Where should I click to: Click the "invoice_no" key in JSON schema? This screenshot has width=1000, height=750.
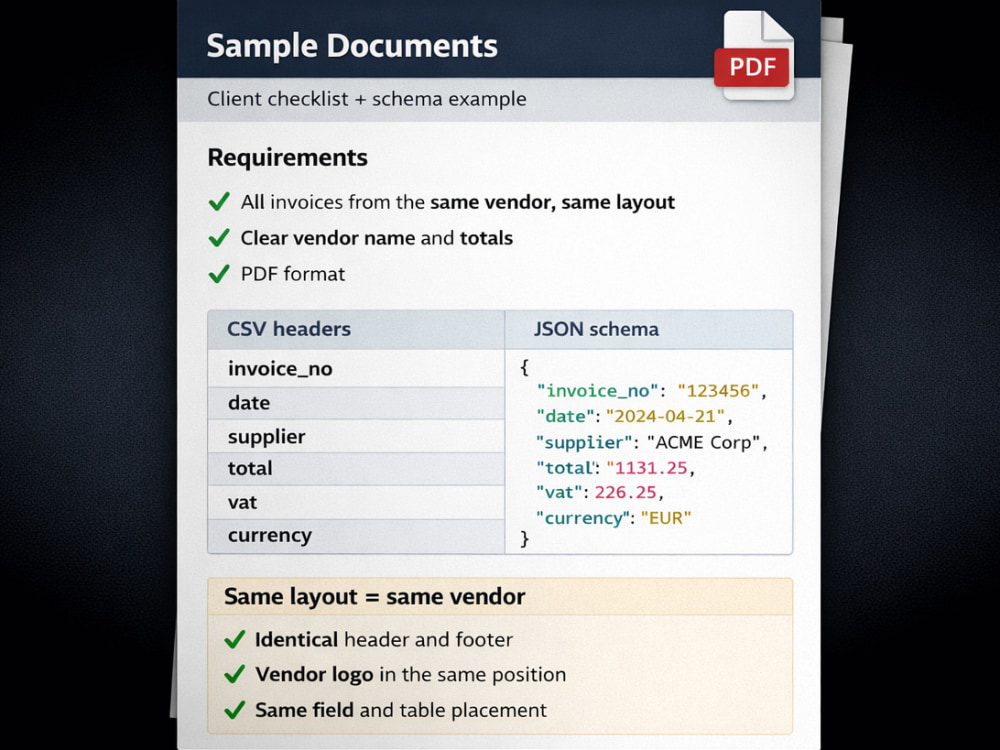[x=597, y=391]
